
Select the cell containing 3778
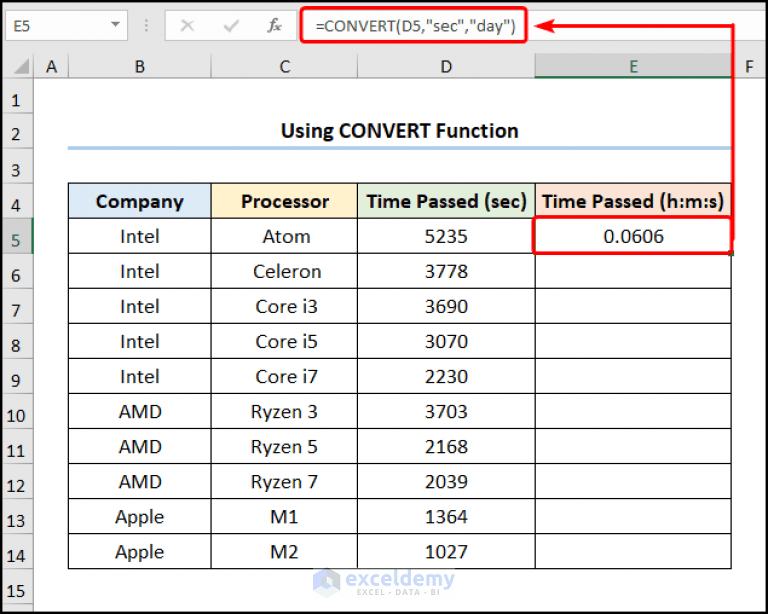446,271
